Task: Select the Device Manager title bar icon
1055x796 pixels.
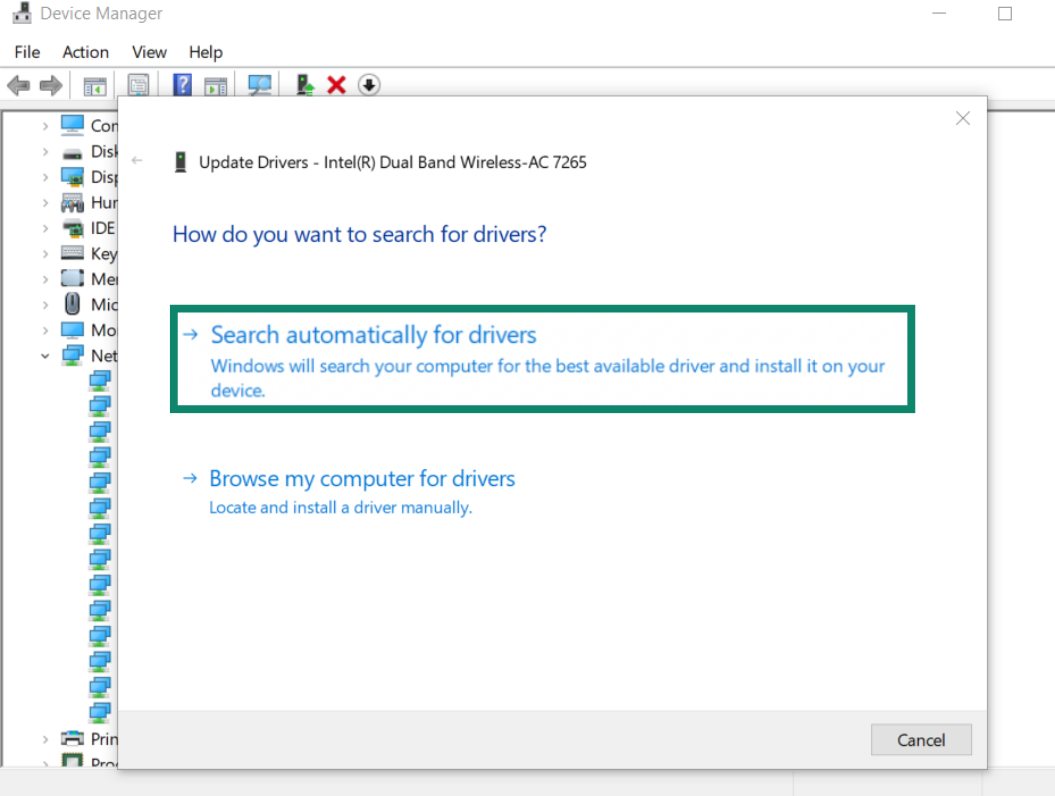Action: [x=21, y=13]
